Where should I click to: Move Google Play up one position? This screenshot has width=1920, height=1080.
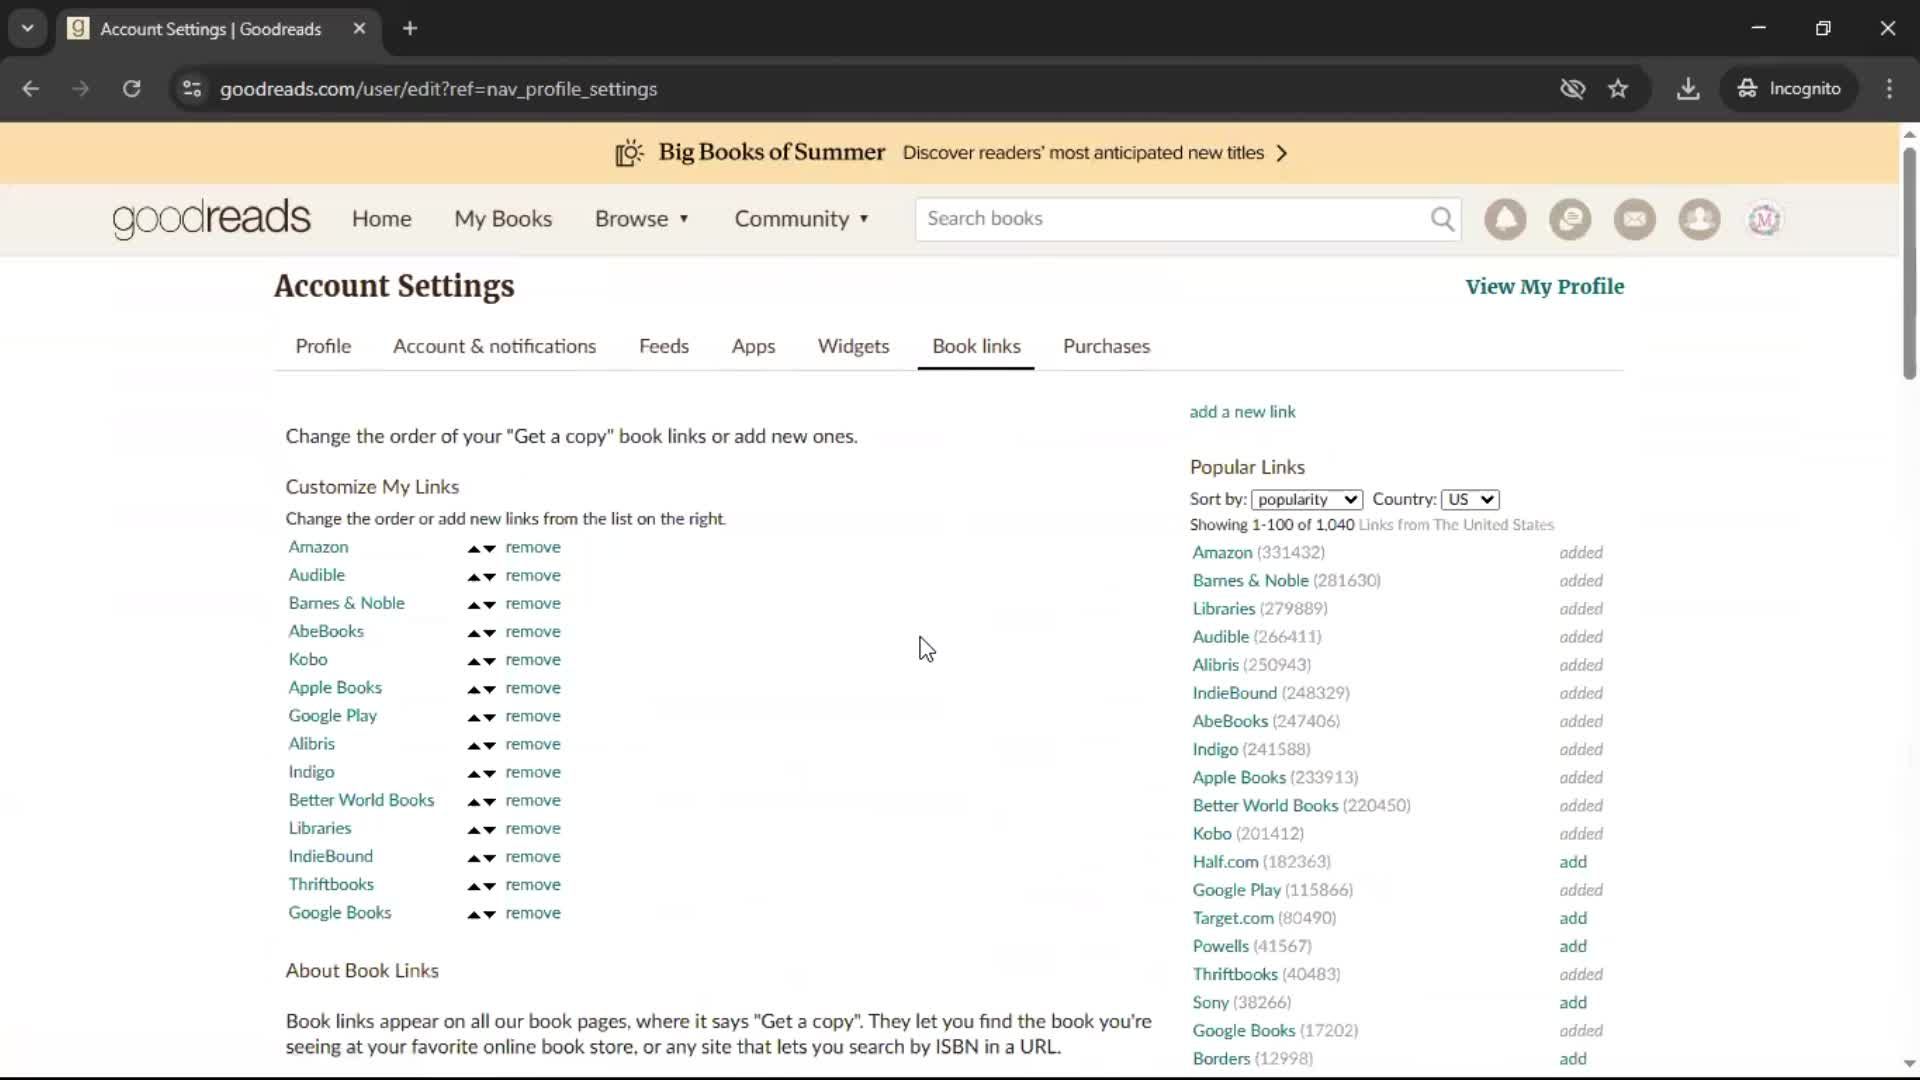[474, 717]
